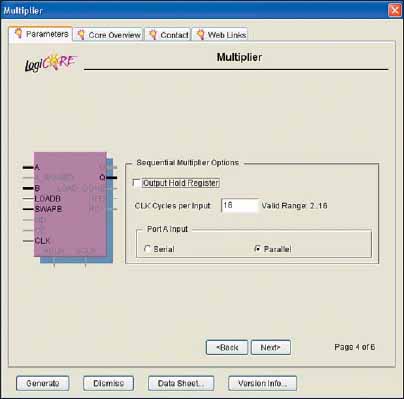This screenshot has width=404, height=399.
Task: Show Version Info
Action: [262, 383]
